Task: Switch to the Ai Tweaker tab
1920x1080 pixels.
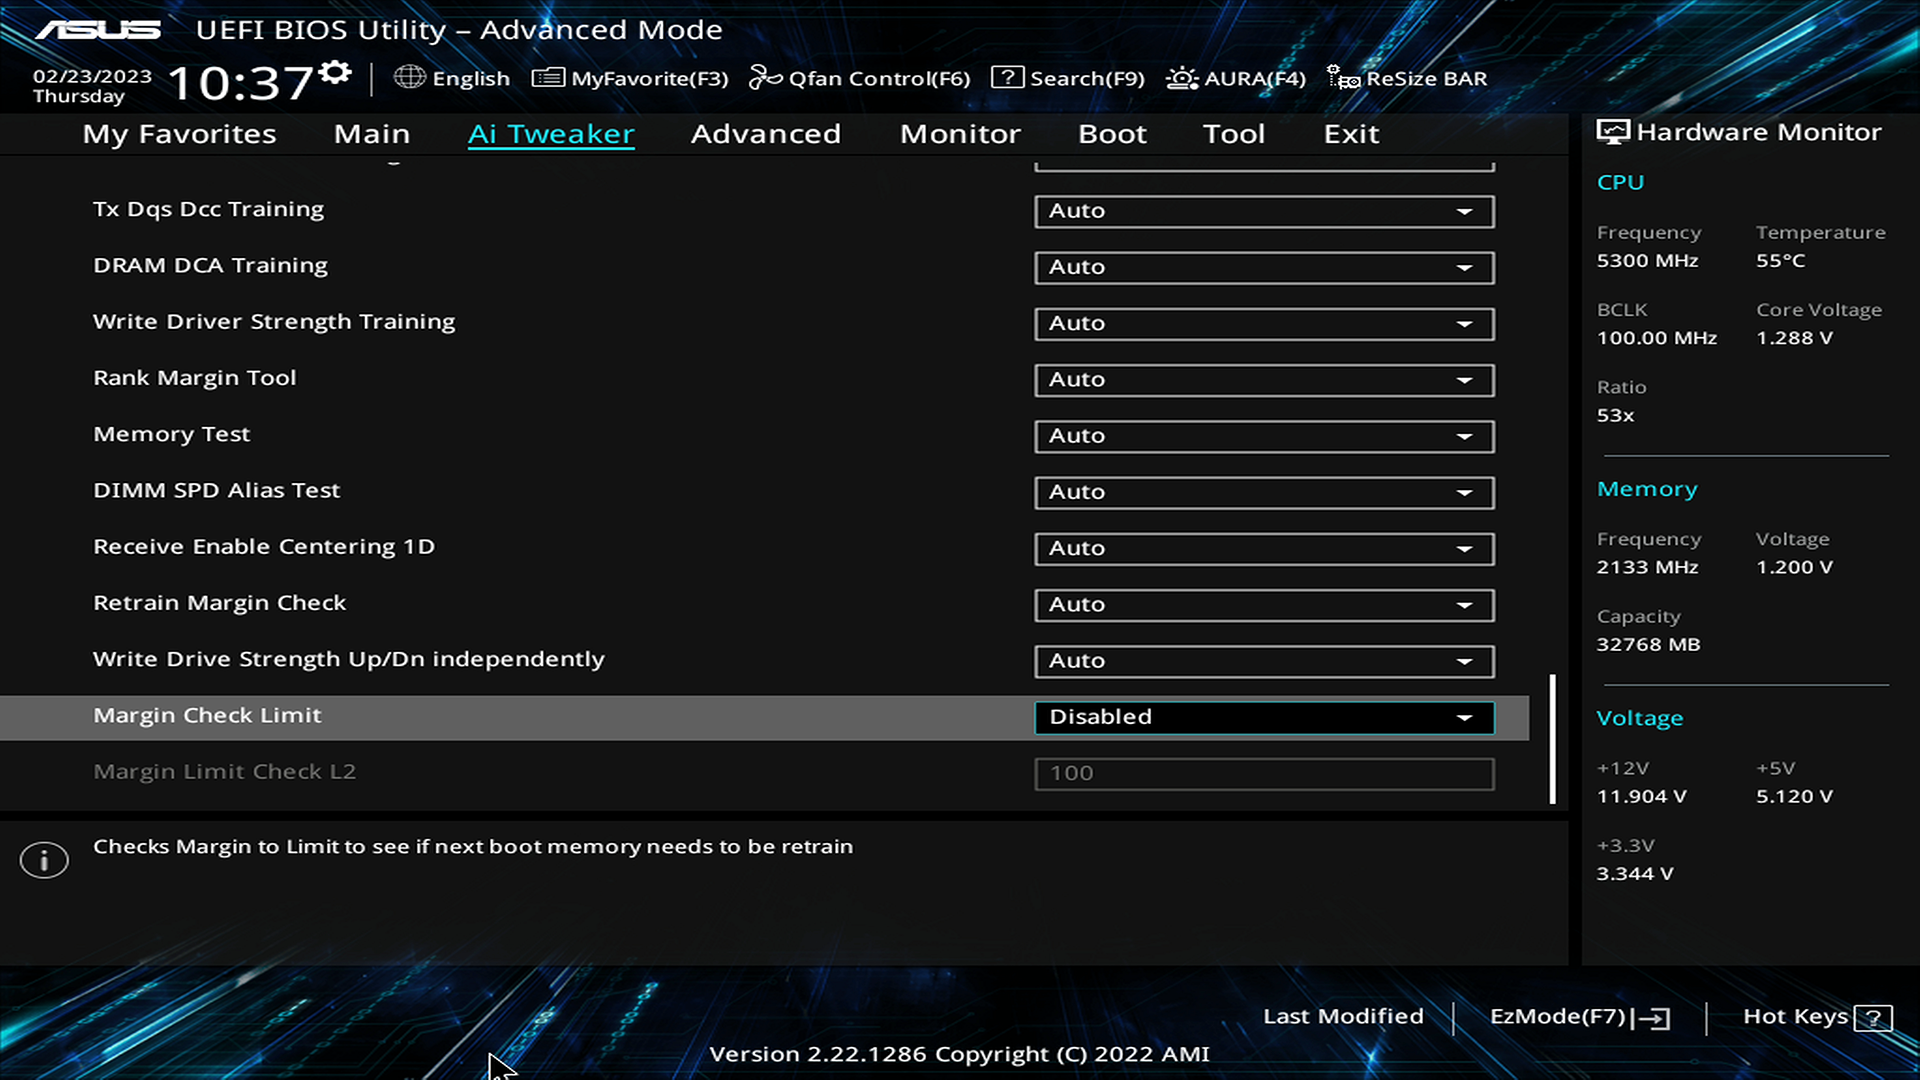Action: click(551, 132)
